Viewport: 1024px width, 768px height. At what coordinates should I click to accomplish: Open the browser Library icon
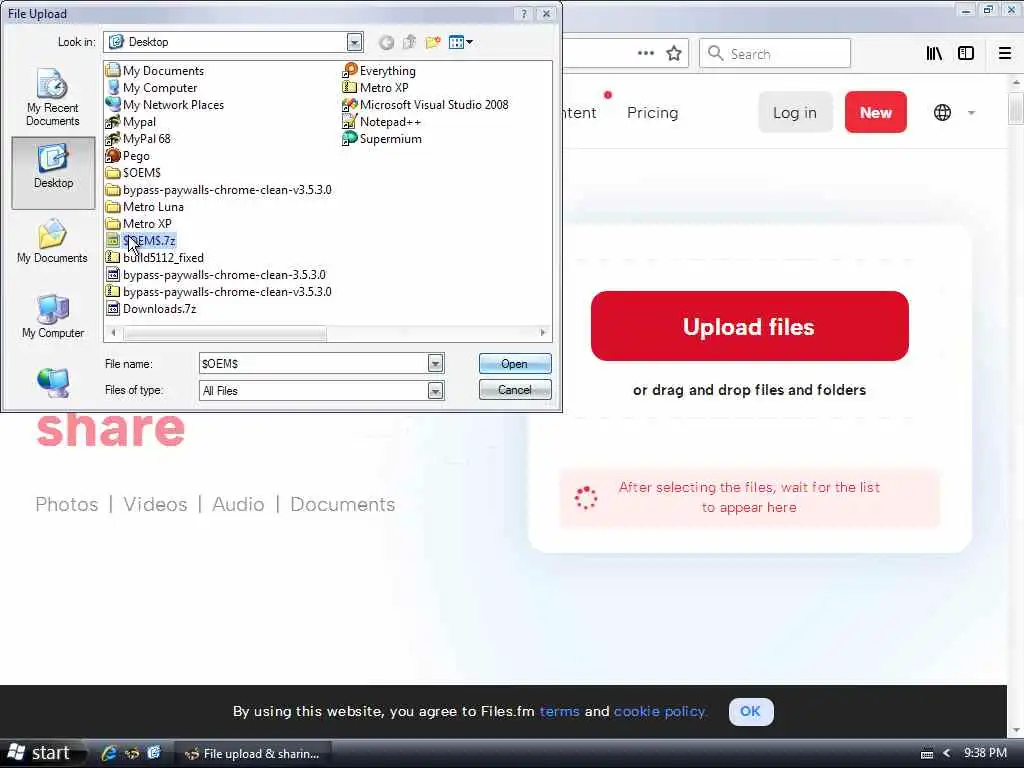934,53
